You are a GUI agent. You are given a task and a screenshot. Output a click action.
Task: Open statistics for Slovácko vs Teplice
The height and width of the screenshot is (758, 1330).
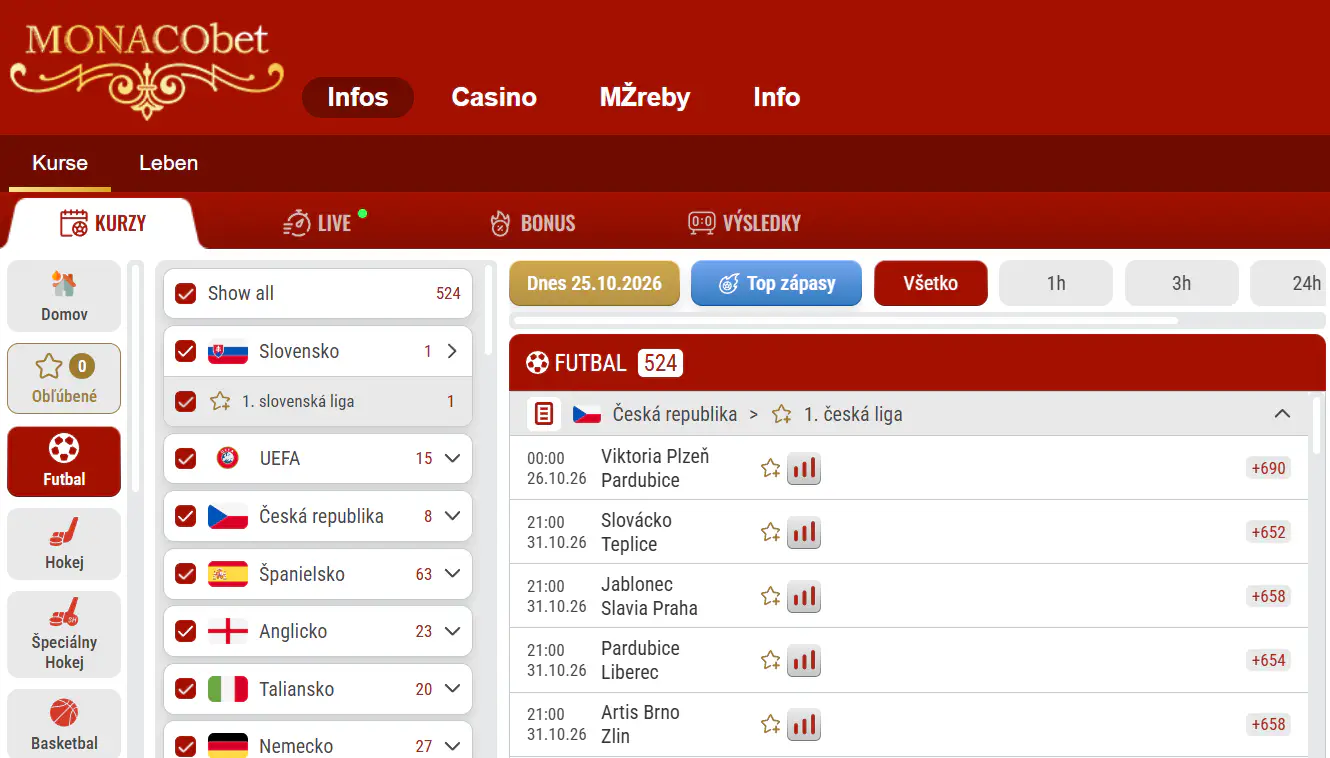coord(804,532)
